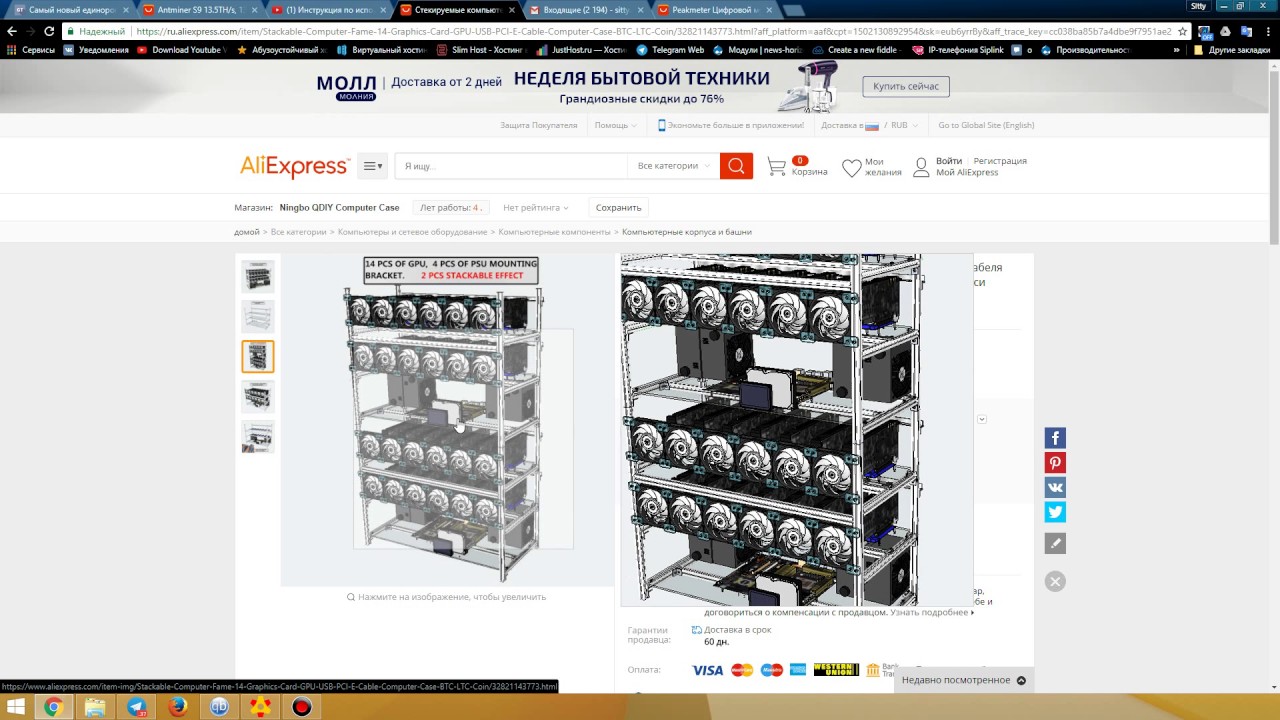Select the second product thumbnail image
The image size is (1280, 720).
tap(258, 316)
